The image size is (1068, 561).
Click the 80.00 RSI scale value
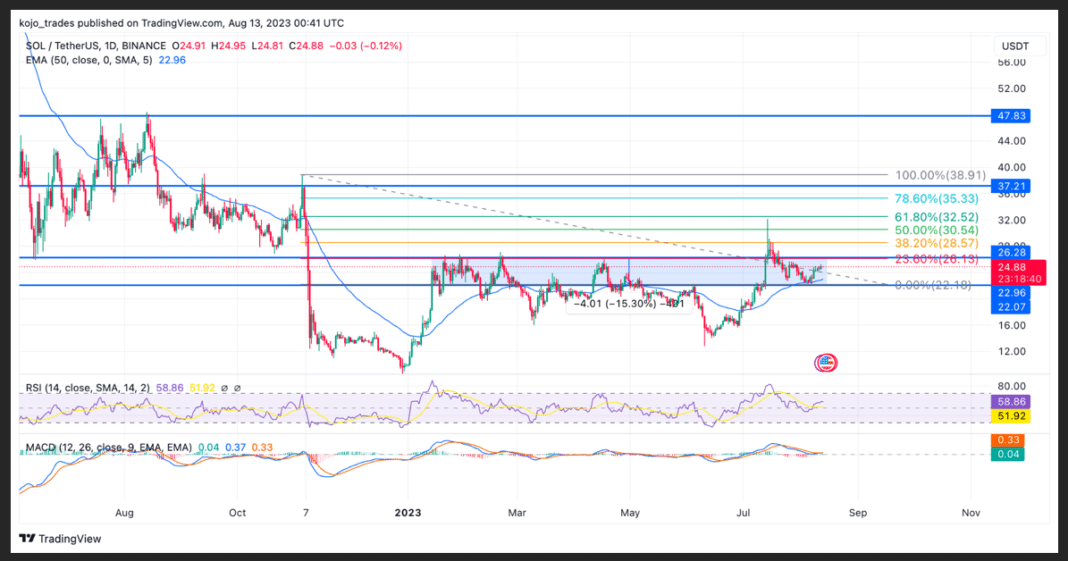click(1011, 386)
